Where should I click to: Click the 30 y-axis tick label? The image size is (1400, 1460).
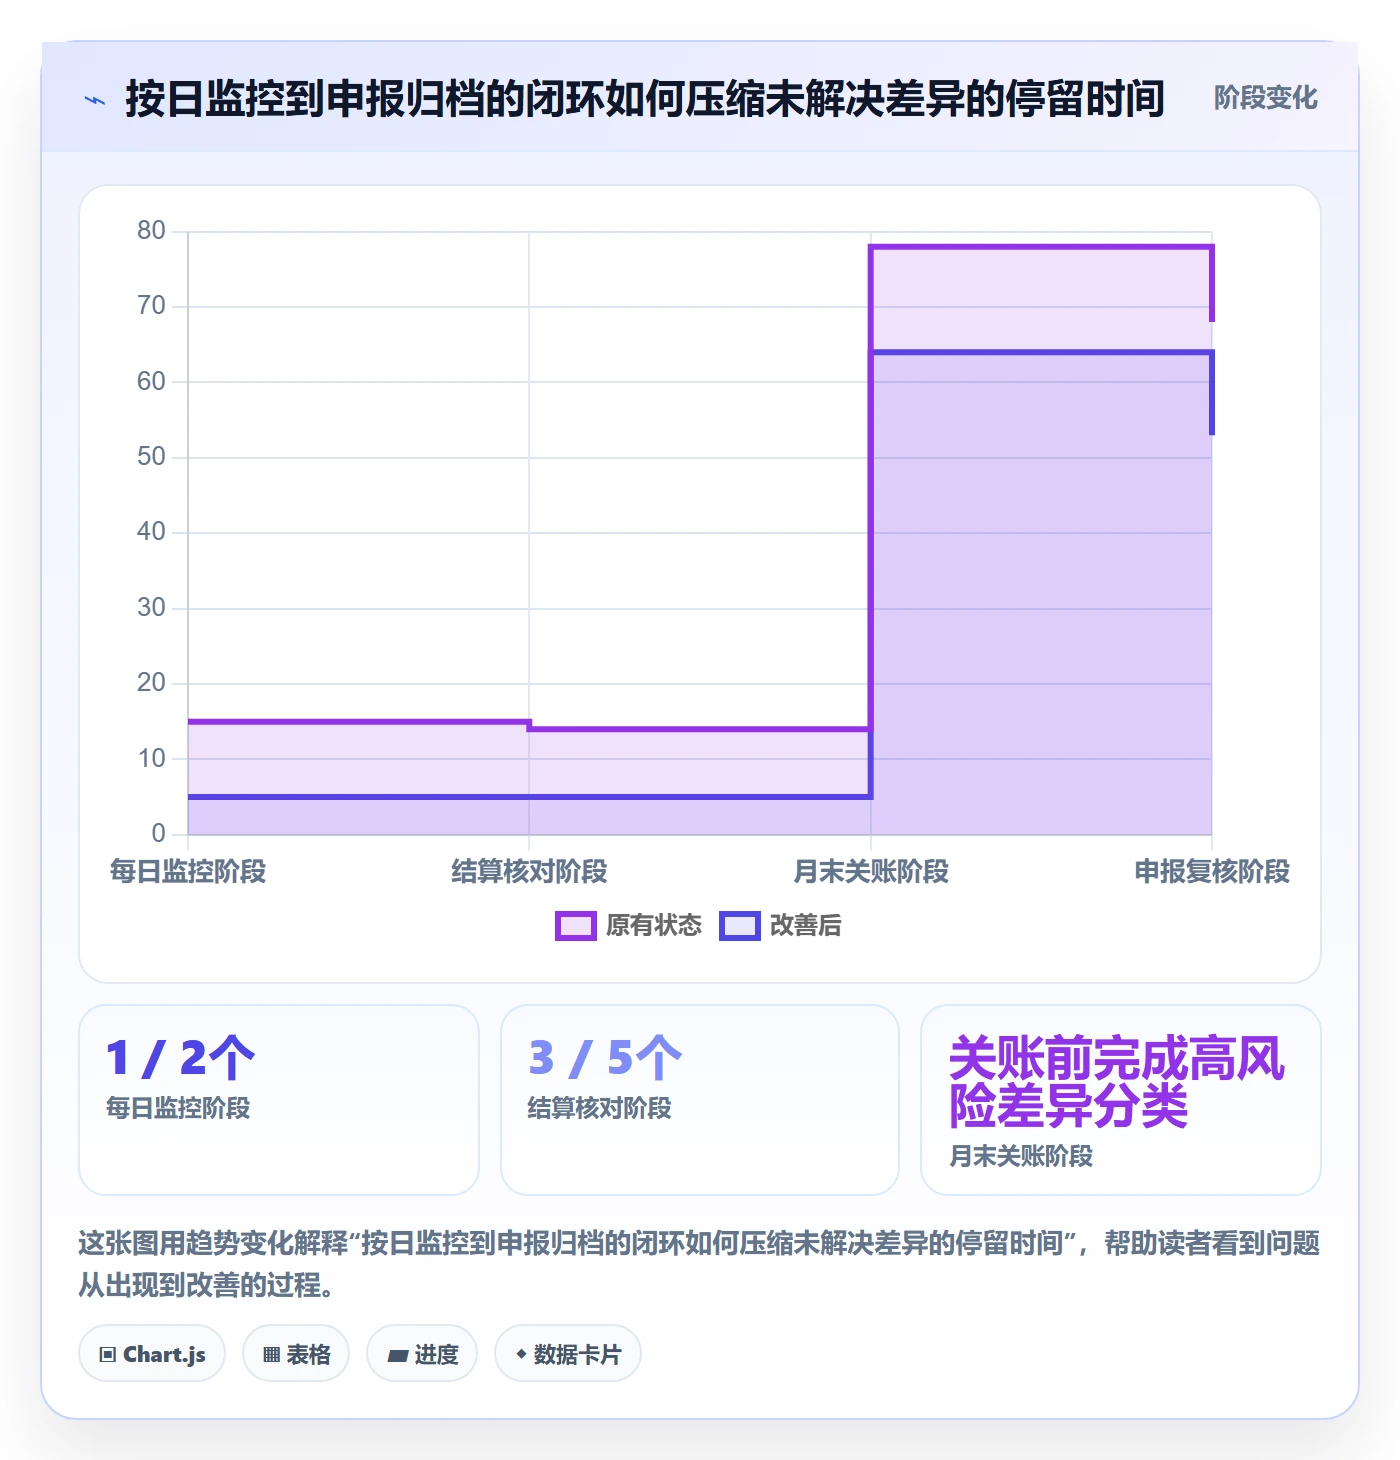click(151, 608)
